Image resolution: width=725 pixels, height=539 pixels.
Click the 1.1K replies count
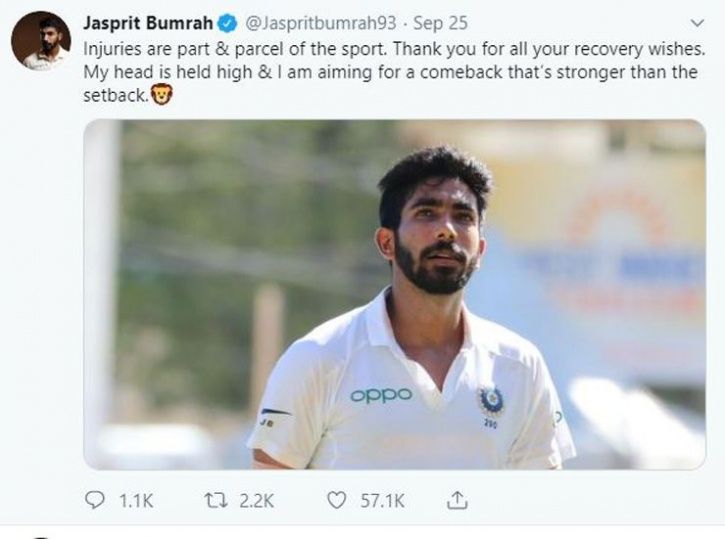pyautogui.click(x=136, y=501)
